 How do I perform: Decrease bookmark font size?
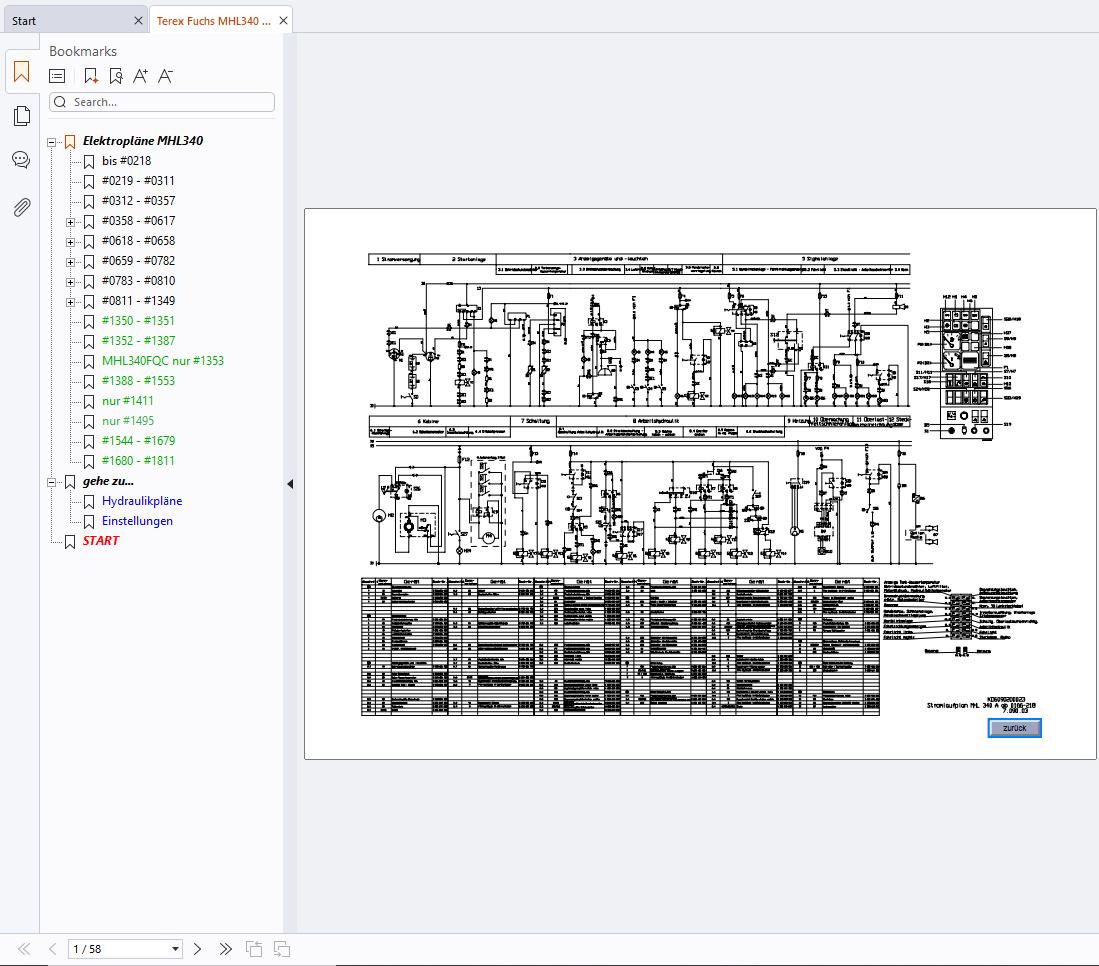point(166,76)
